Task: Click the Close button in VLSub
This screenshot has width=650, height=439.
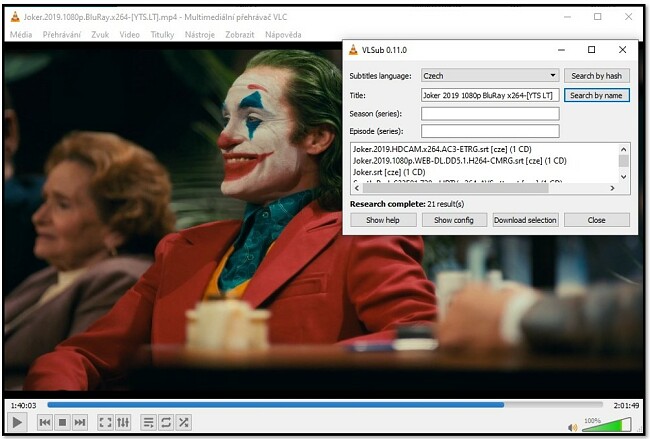Action: [597, 220]
